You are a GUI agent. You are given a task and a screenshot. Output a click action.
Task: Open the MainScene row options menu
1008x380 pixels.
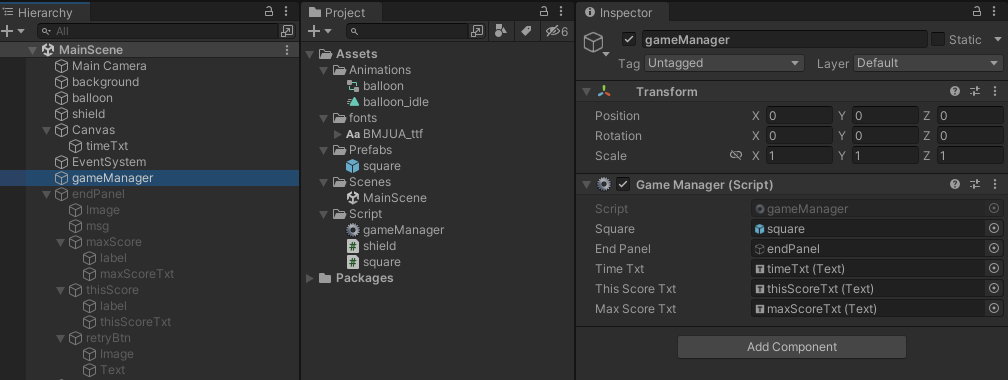(x=287, y=50)
